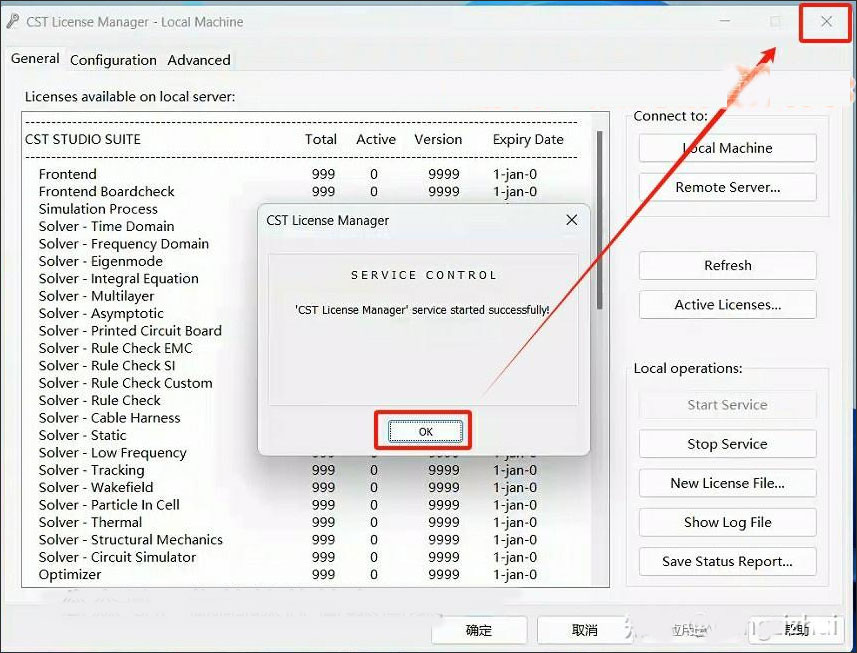Select Solver - Integral Equation entry
Viewport: 857px width, 653px height.
[119, 279]
